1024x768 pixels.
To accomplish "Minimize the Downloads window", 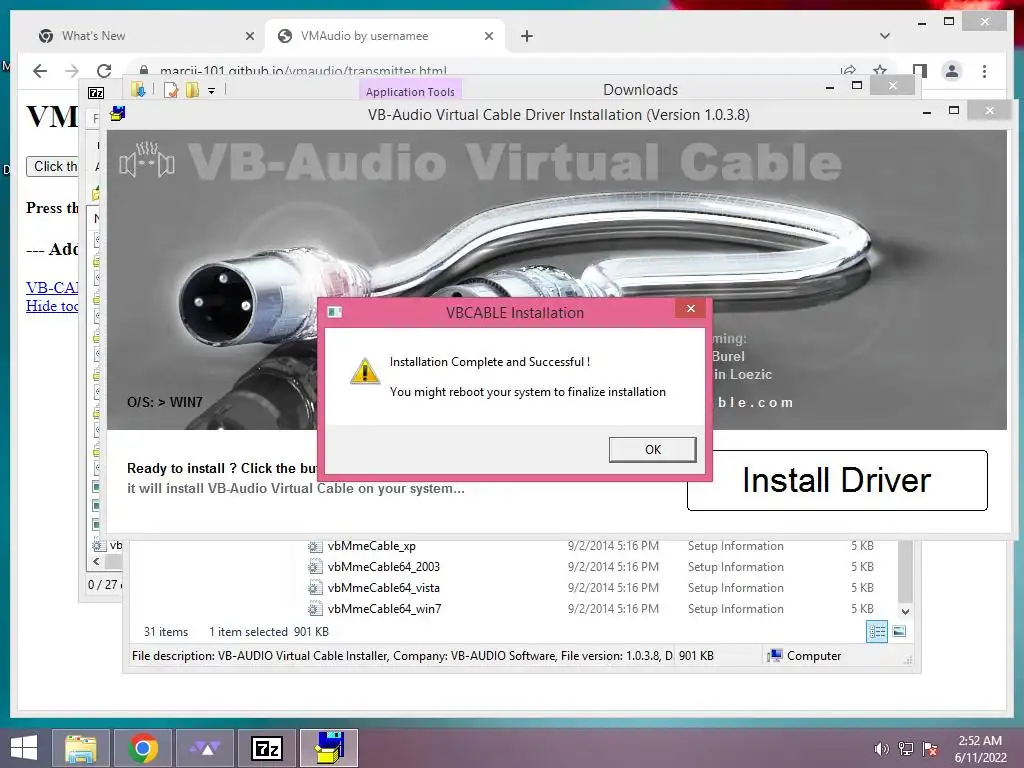I will pyautogui.click(x=829, y=87).
